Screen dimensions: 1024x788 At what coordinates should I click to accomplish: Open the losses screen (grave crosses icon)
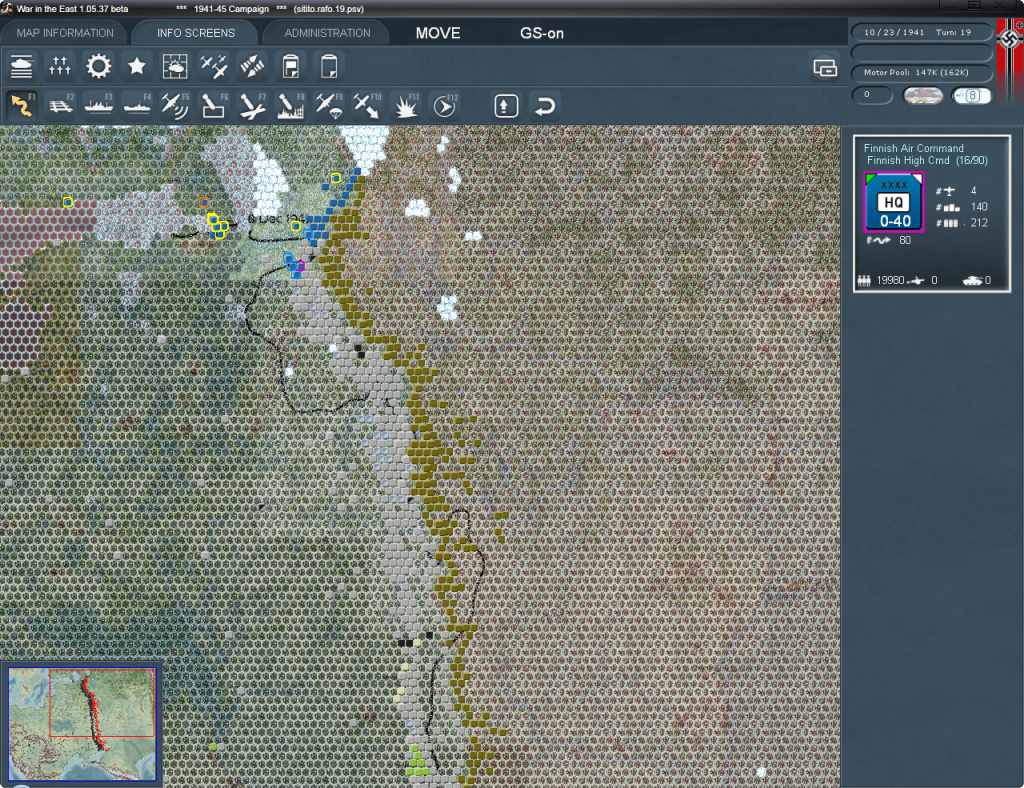(x=60, y=67)
